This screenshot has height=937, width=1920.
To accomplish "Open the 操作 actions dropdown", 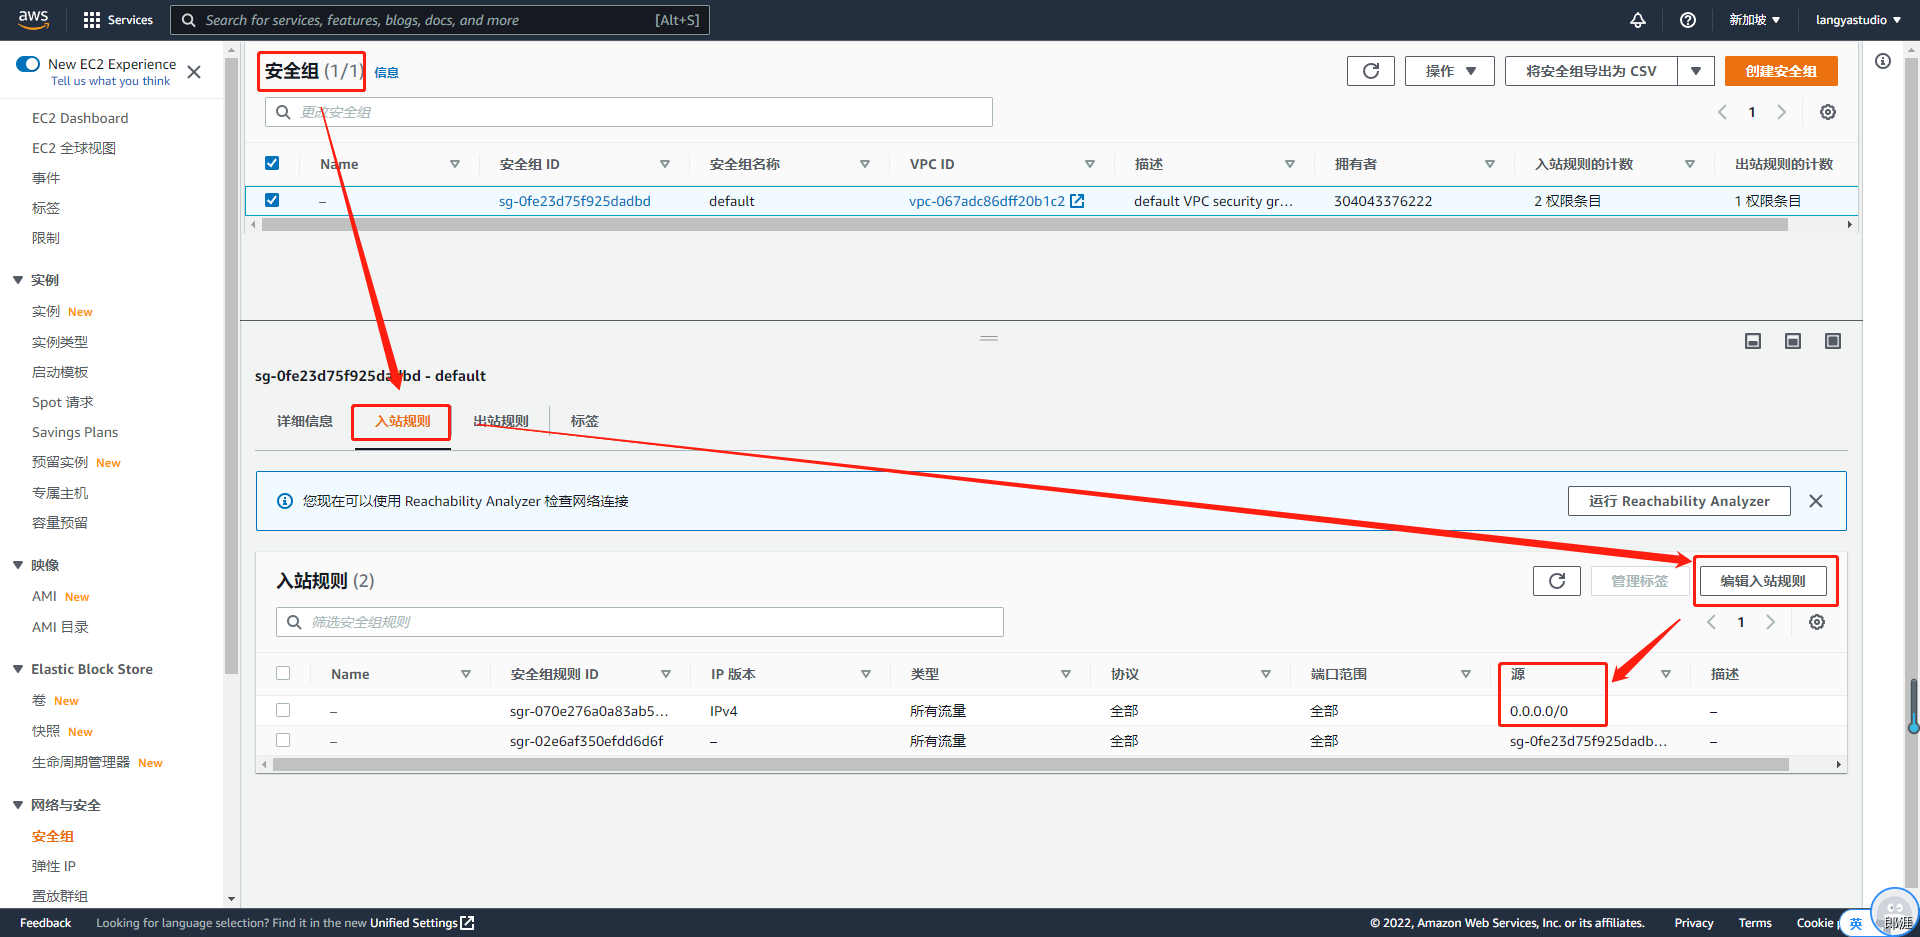I will click(x=1450, y=71).
